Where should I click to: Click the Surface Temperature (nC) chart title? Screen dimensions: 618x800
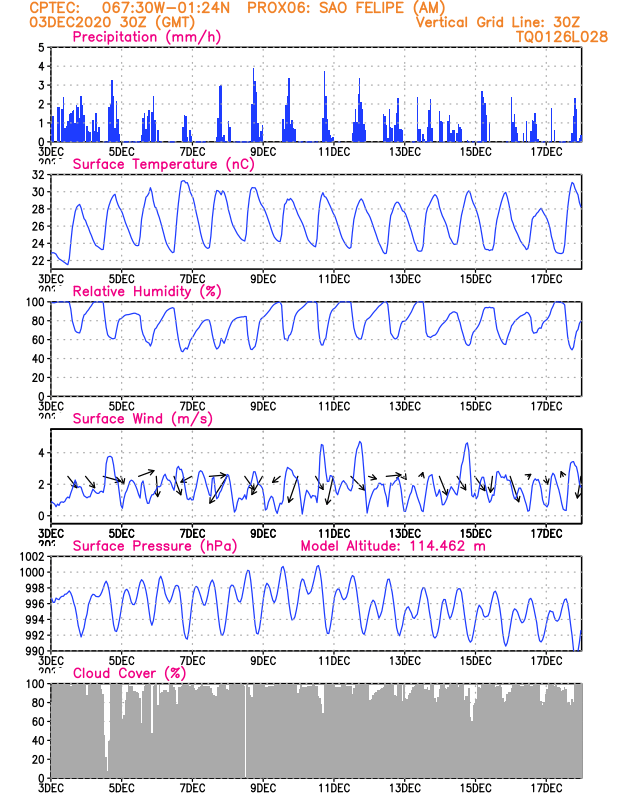163,164
